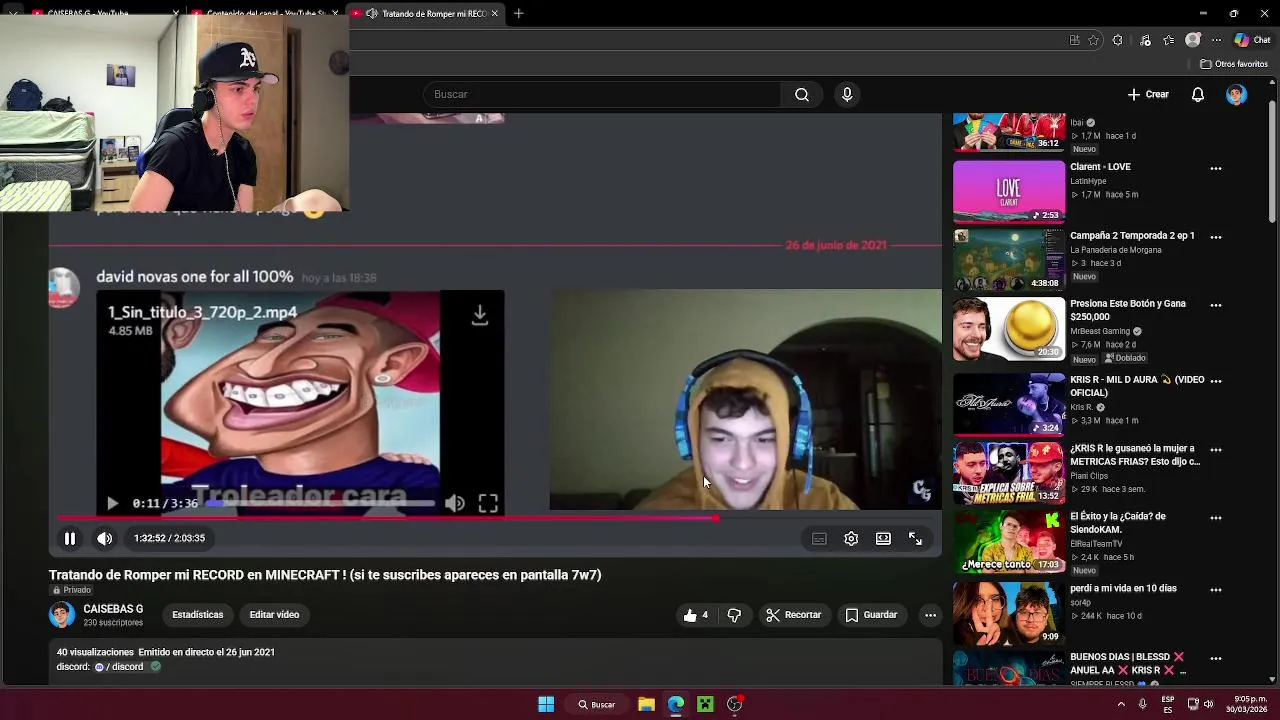
Task: Open the Copilot Chat button
Action: (x=1252, y=40)
